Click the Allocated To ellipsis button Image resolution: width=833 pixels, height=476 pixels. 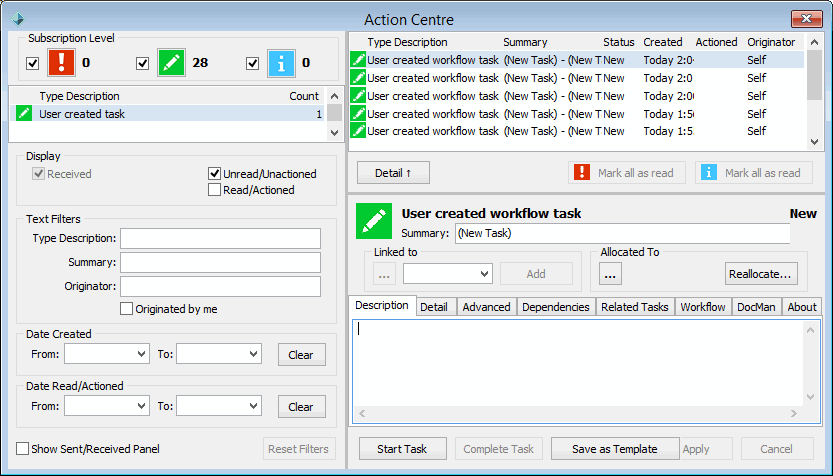click(x=610, y=274)
